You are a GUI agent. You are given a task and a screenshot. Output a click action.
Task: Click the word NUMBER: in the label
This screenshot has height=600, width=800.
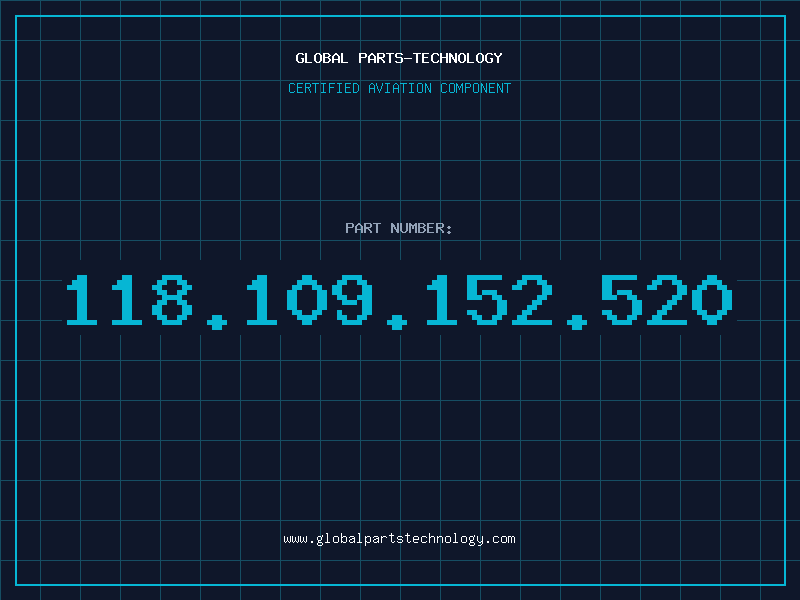tap(421, 228)
